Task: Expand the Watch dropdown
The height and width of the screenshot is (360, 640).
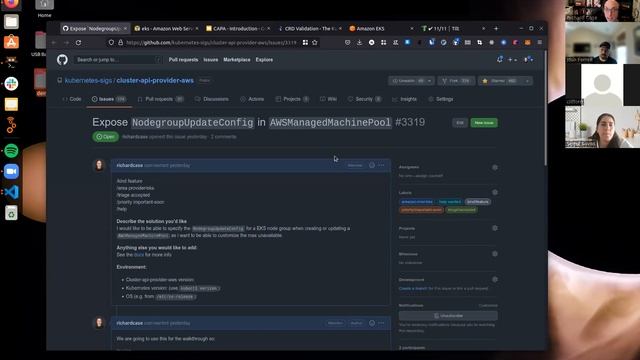Action: click(429, 81)
